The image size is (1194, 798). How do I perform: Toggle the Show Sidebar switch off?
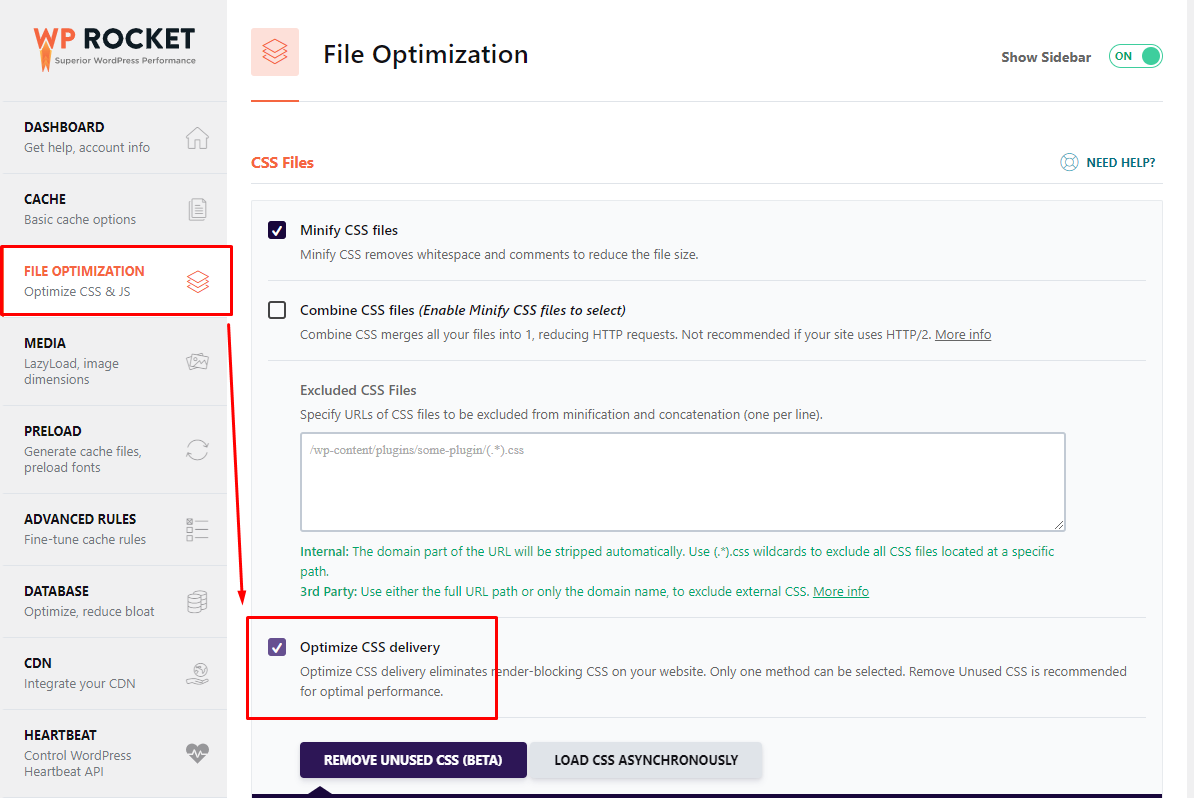coord(1135,56)
